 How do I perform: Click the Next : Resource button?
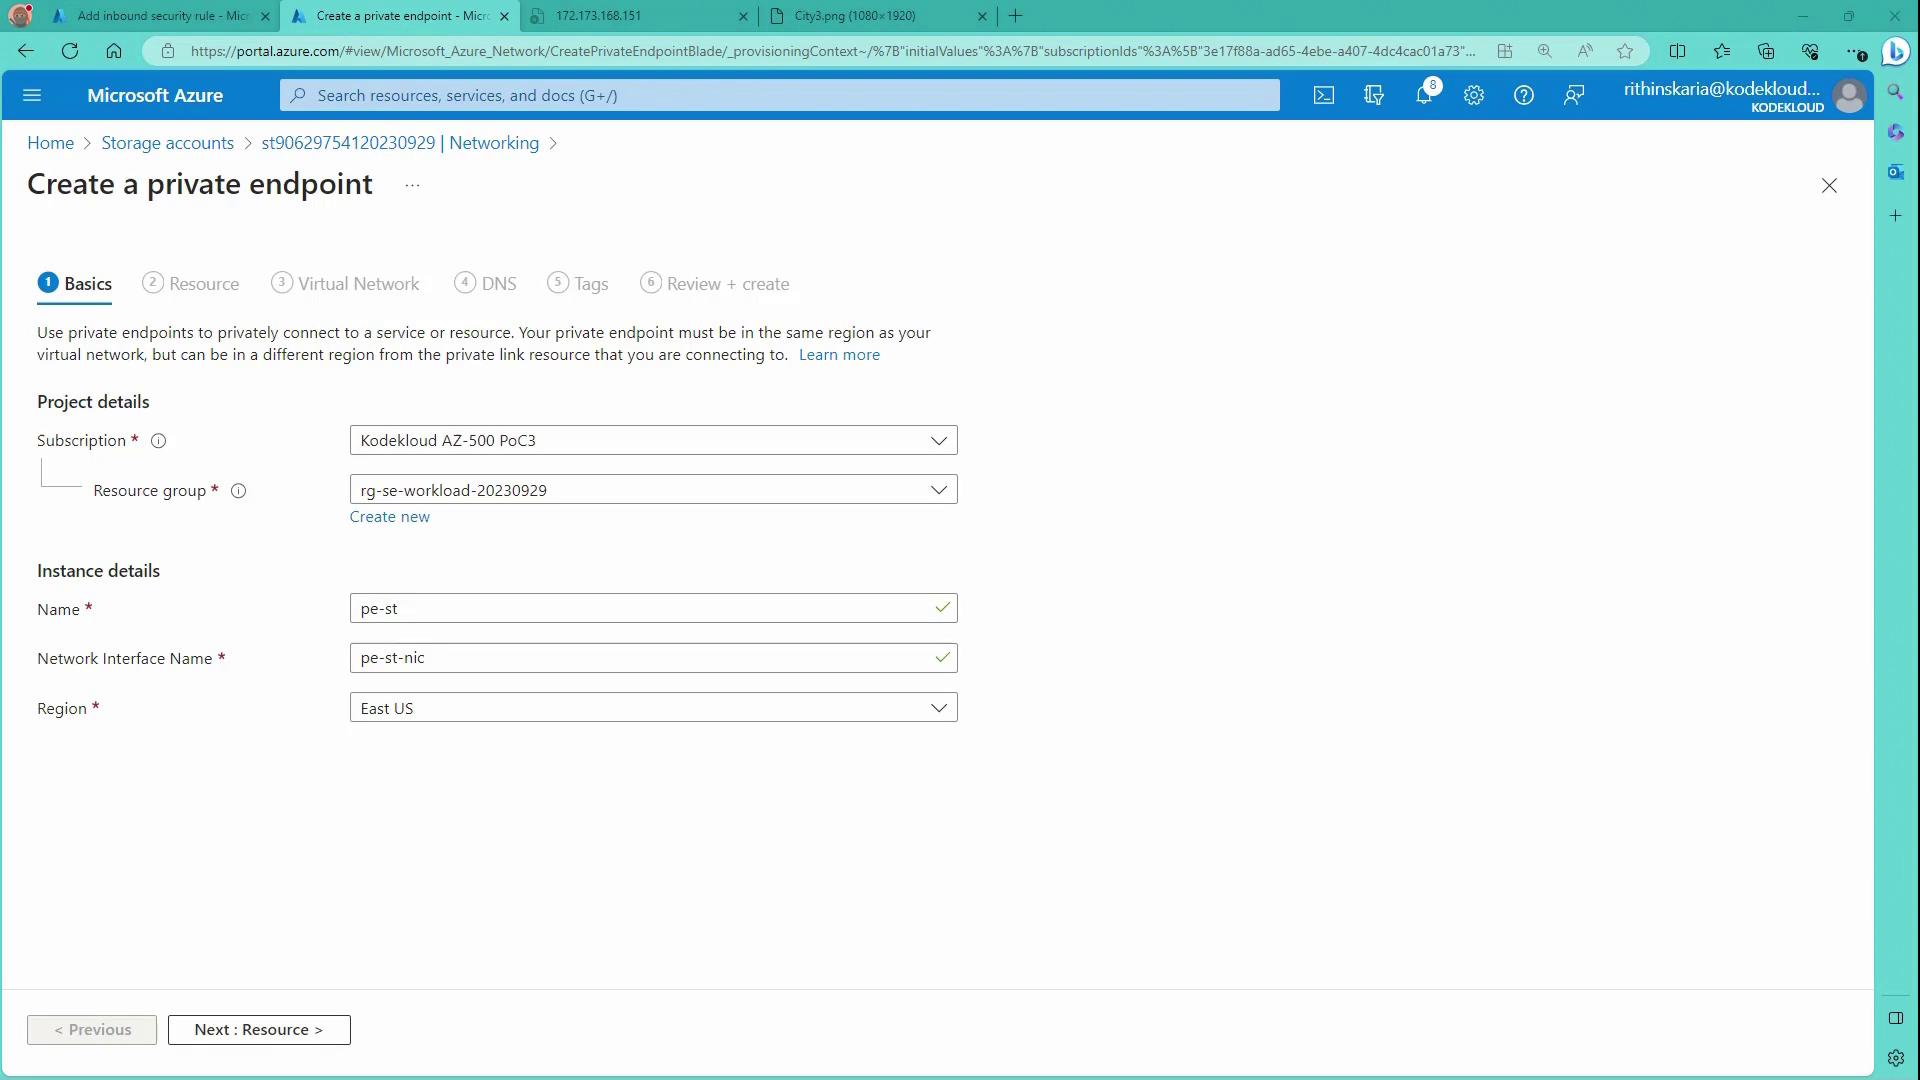click(259, 1030)
